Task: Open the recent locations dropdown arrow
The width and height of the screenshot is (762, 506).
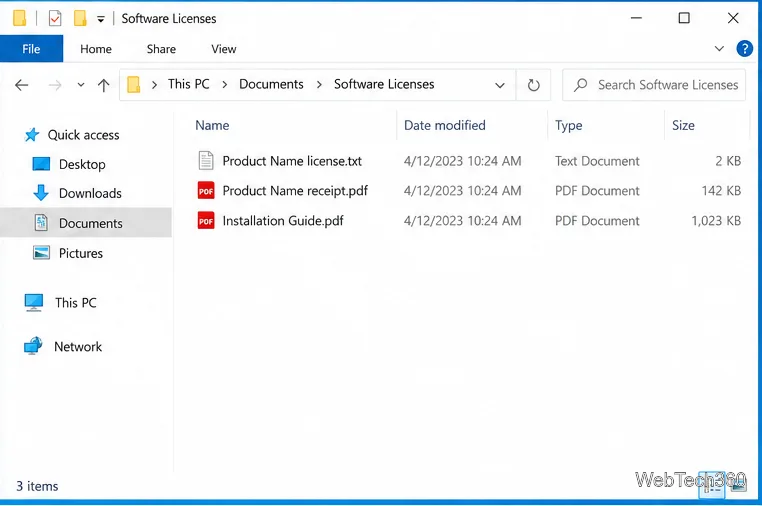Action: (81, 85)
